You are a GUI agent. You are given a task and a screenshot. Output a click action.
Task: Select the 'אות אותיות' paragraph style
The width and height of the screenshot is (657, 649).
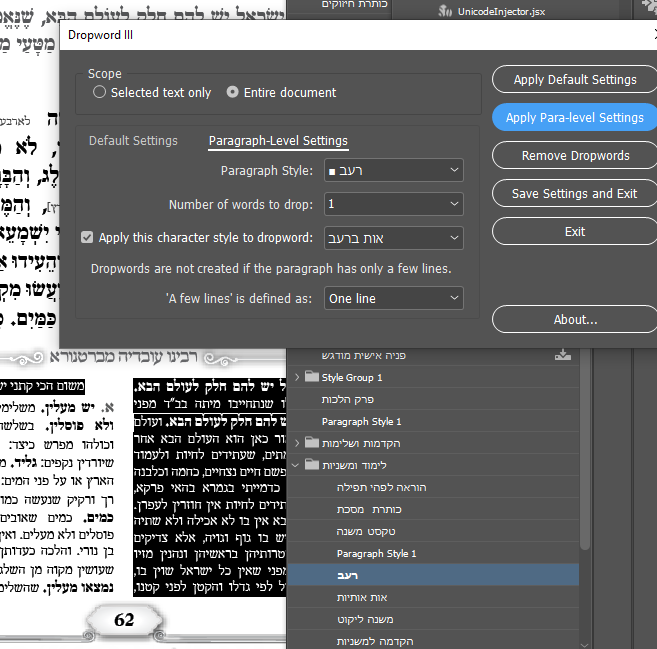[433, 597]
